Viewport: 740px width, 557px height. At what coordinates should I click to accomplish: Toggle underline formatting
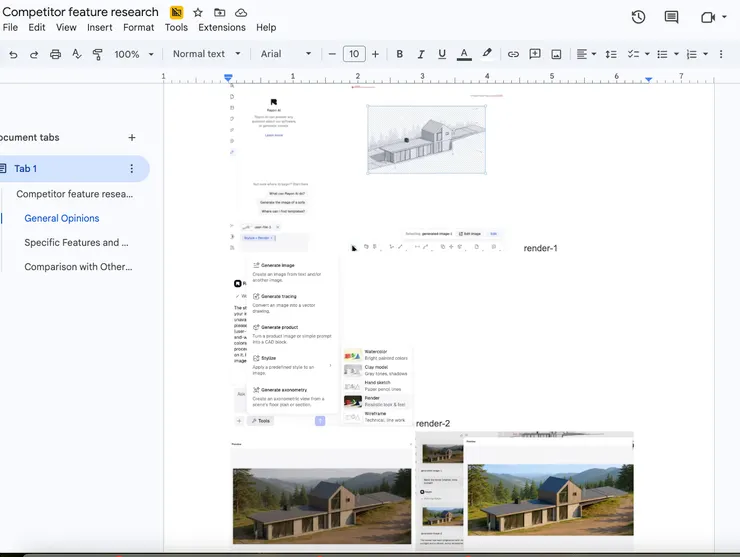click(x=441, y=54)
